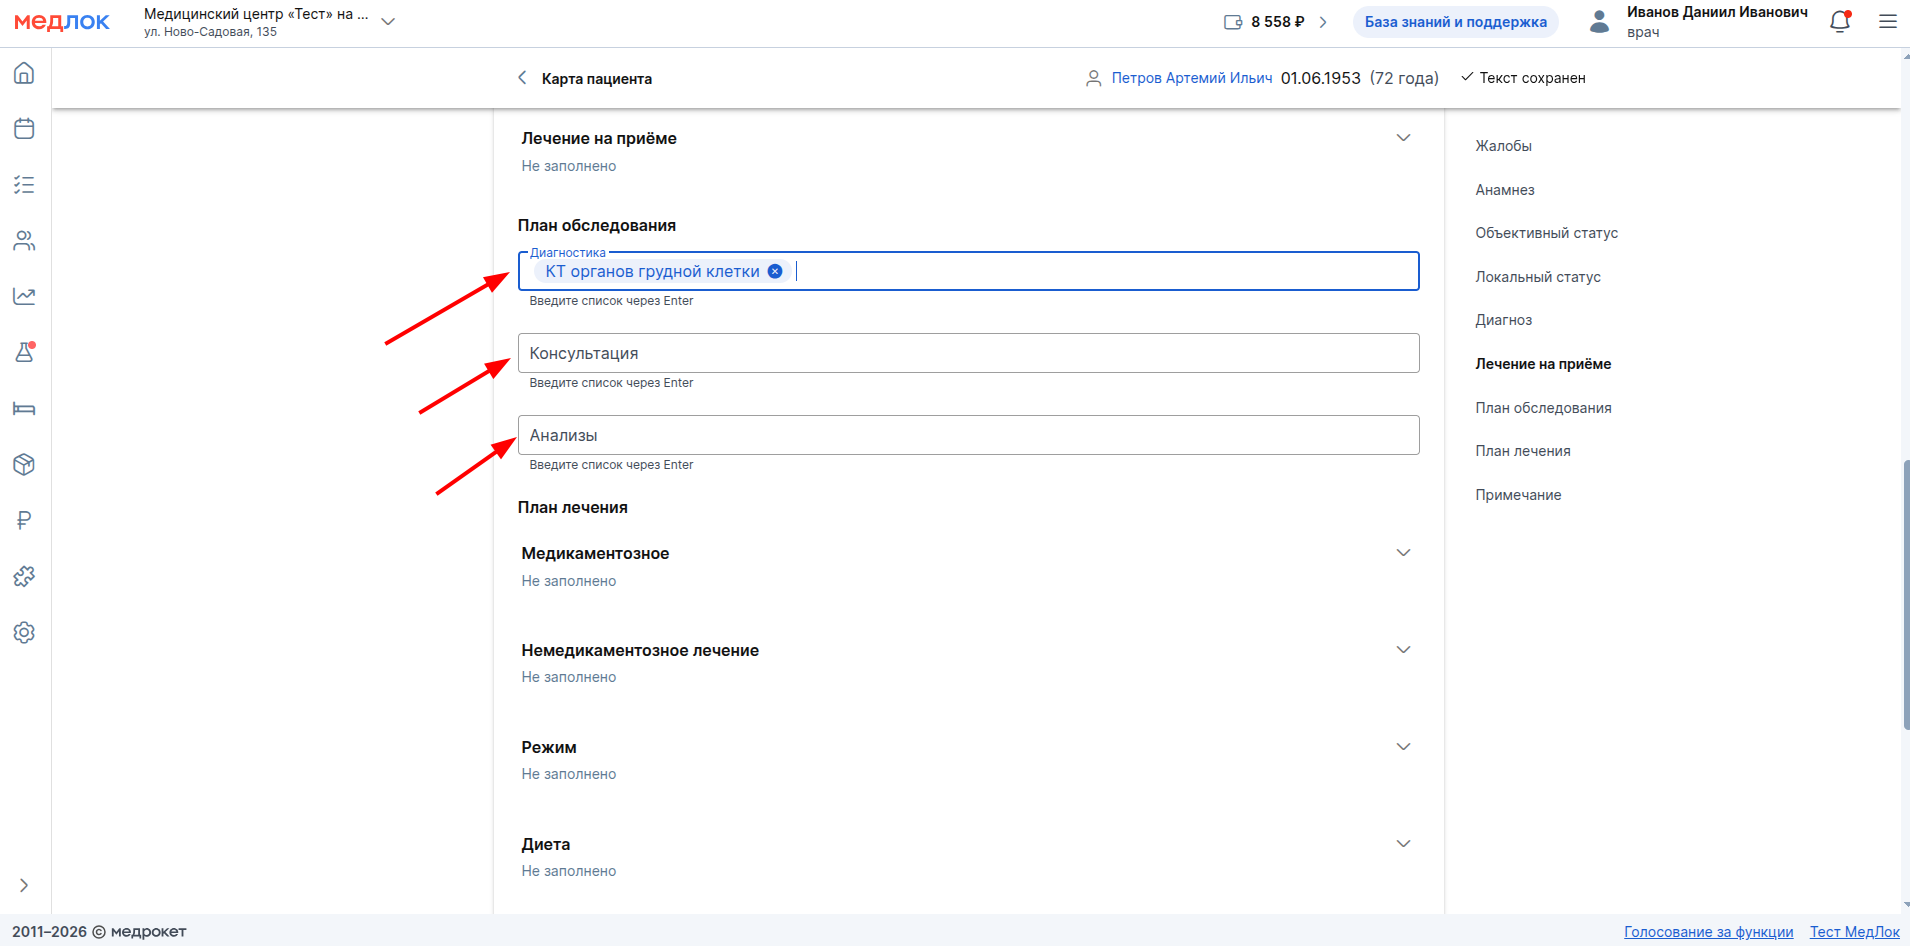1910x946 pixels.
Task: Open the home icon in sidebar
Action: 24,73
